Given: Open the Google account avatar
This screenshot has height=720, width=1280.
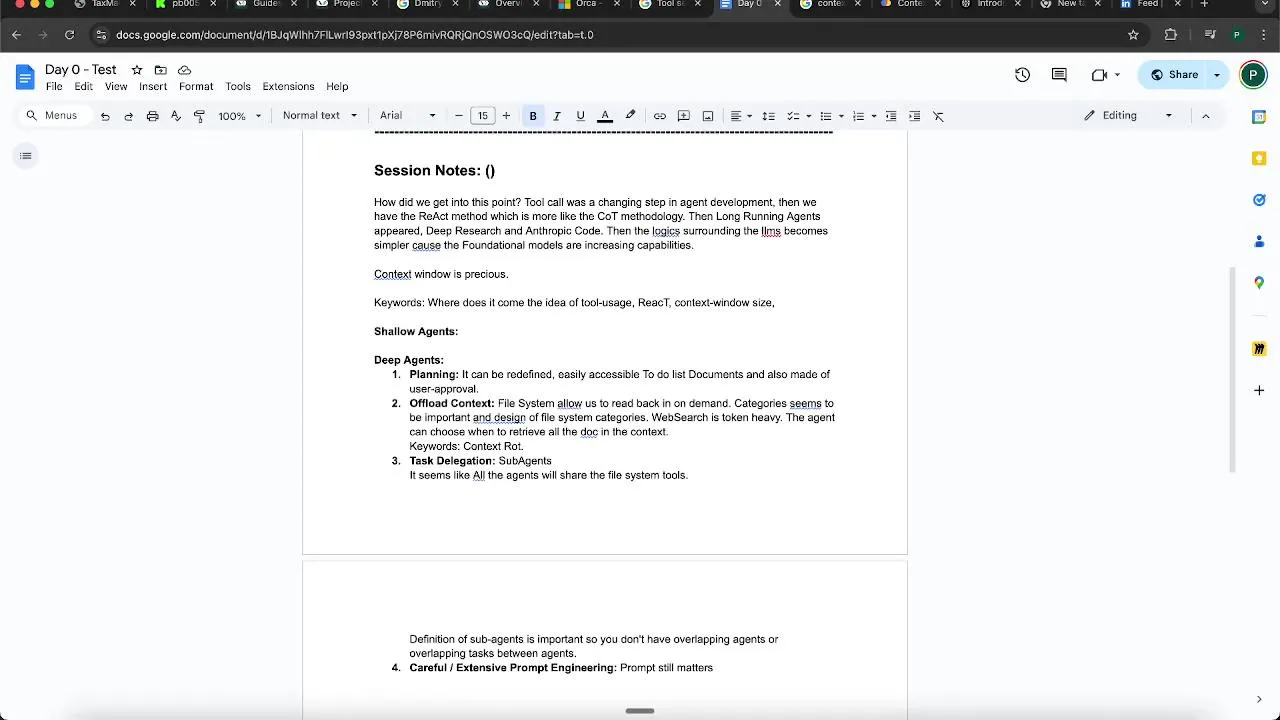Looking at the screenshot, I should click(1253, 75).
